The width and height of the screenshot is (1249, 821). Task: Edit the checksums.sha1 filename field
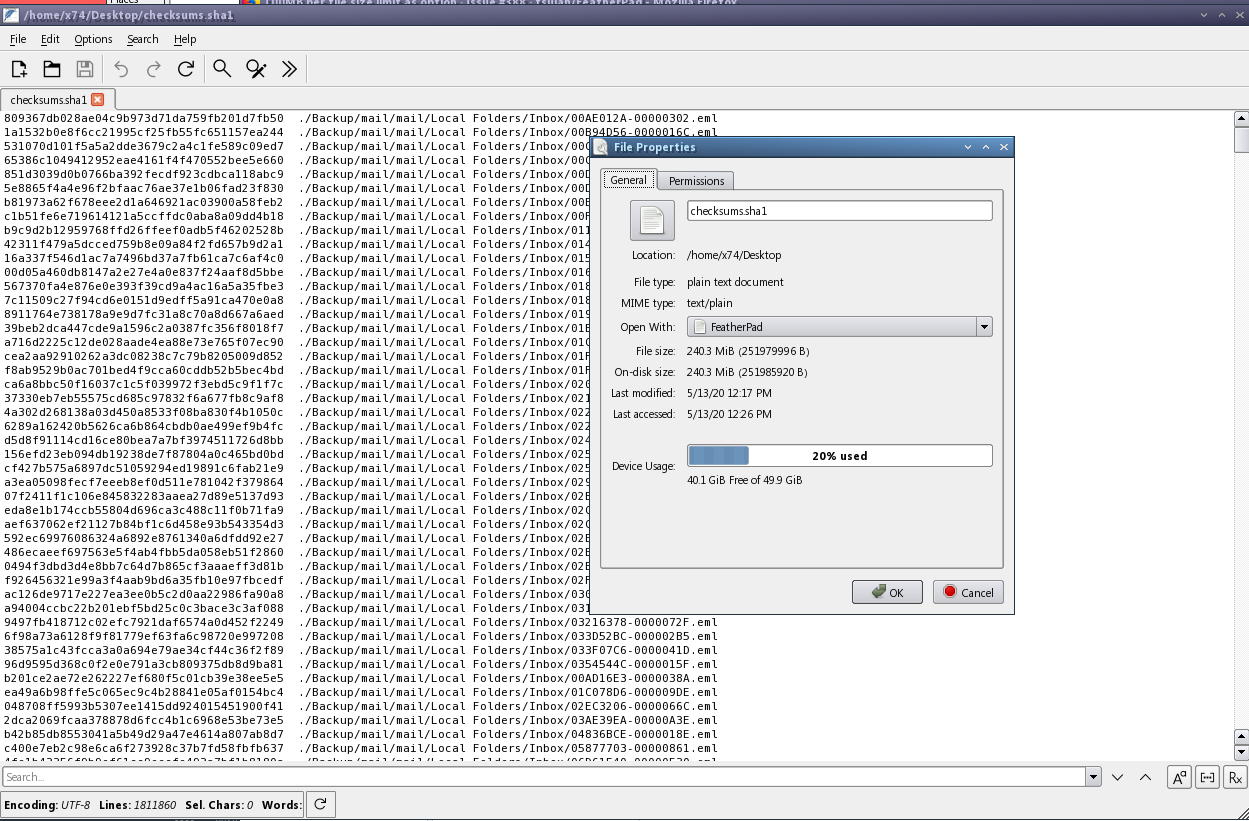838,210
